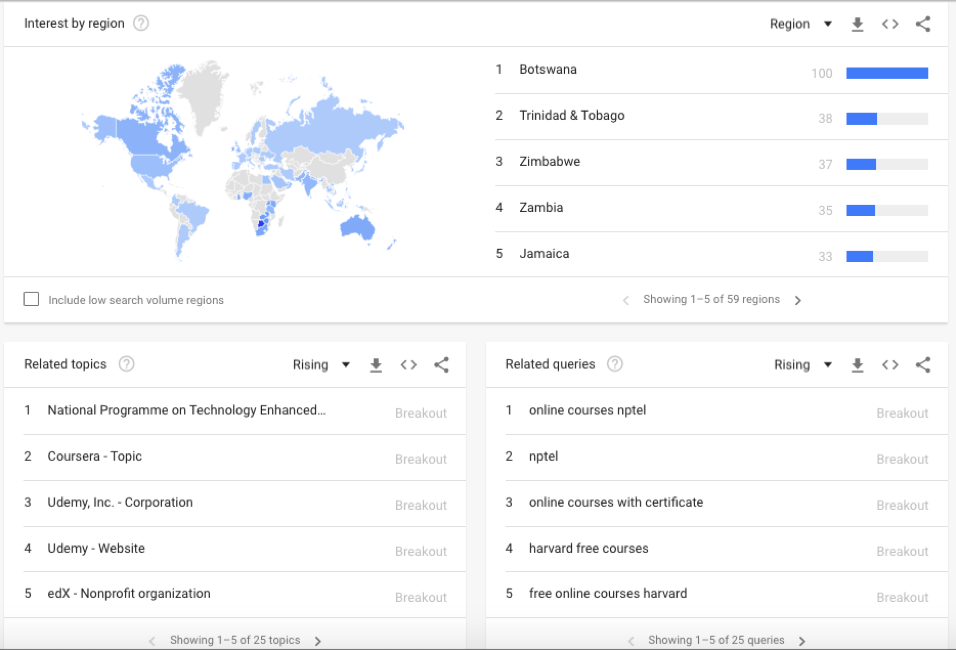
Task: Open 'harvard free courses' query
Action: (588, 548)
